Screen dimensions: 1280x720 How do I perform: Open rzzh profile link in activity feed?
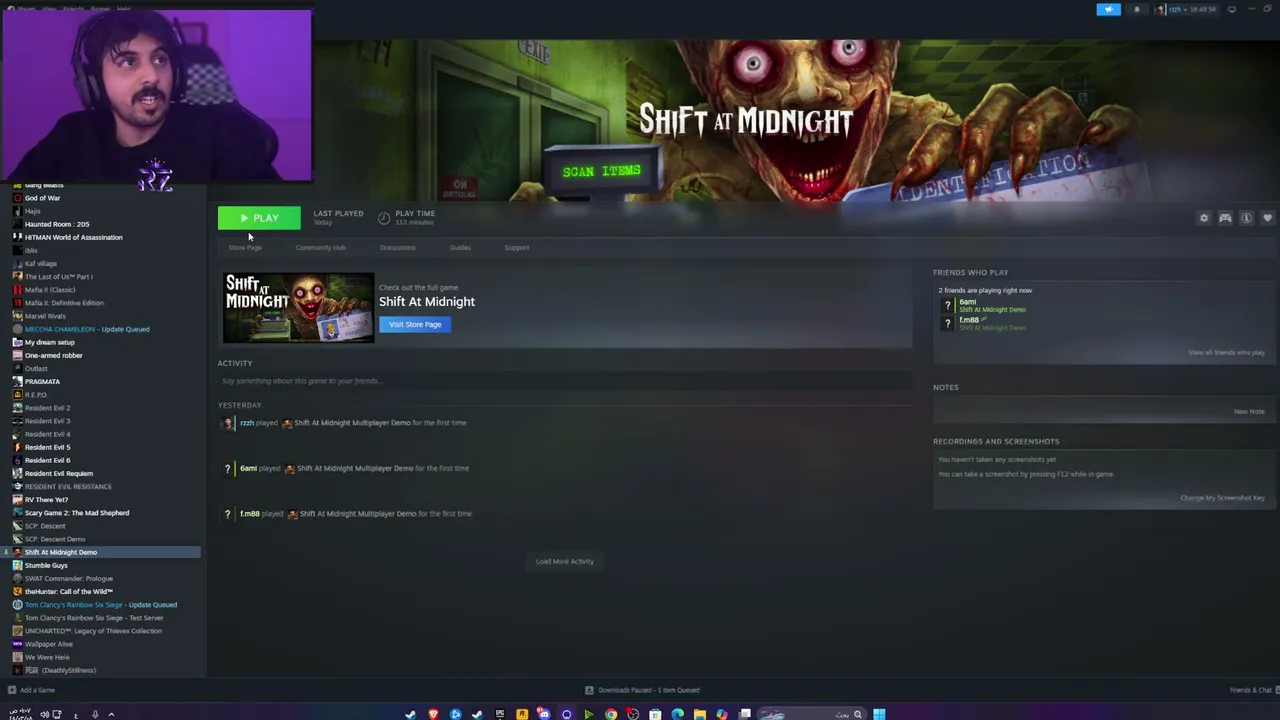tap(247, 423)
